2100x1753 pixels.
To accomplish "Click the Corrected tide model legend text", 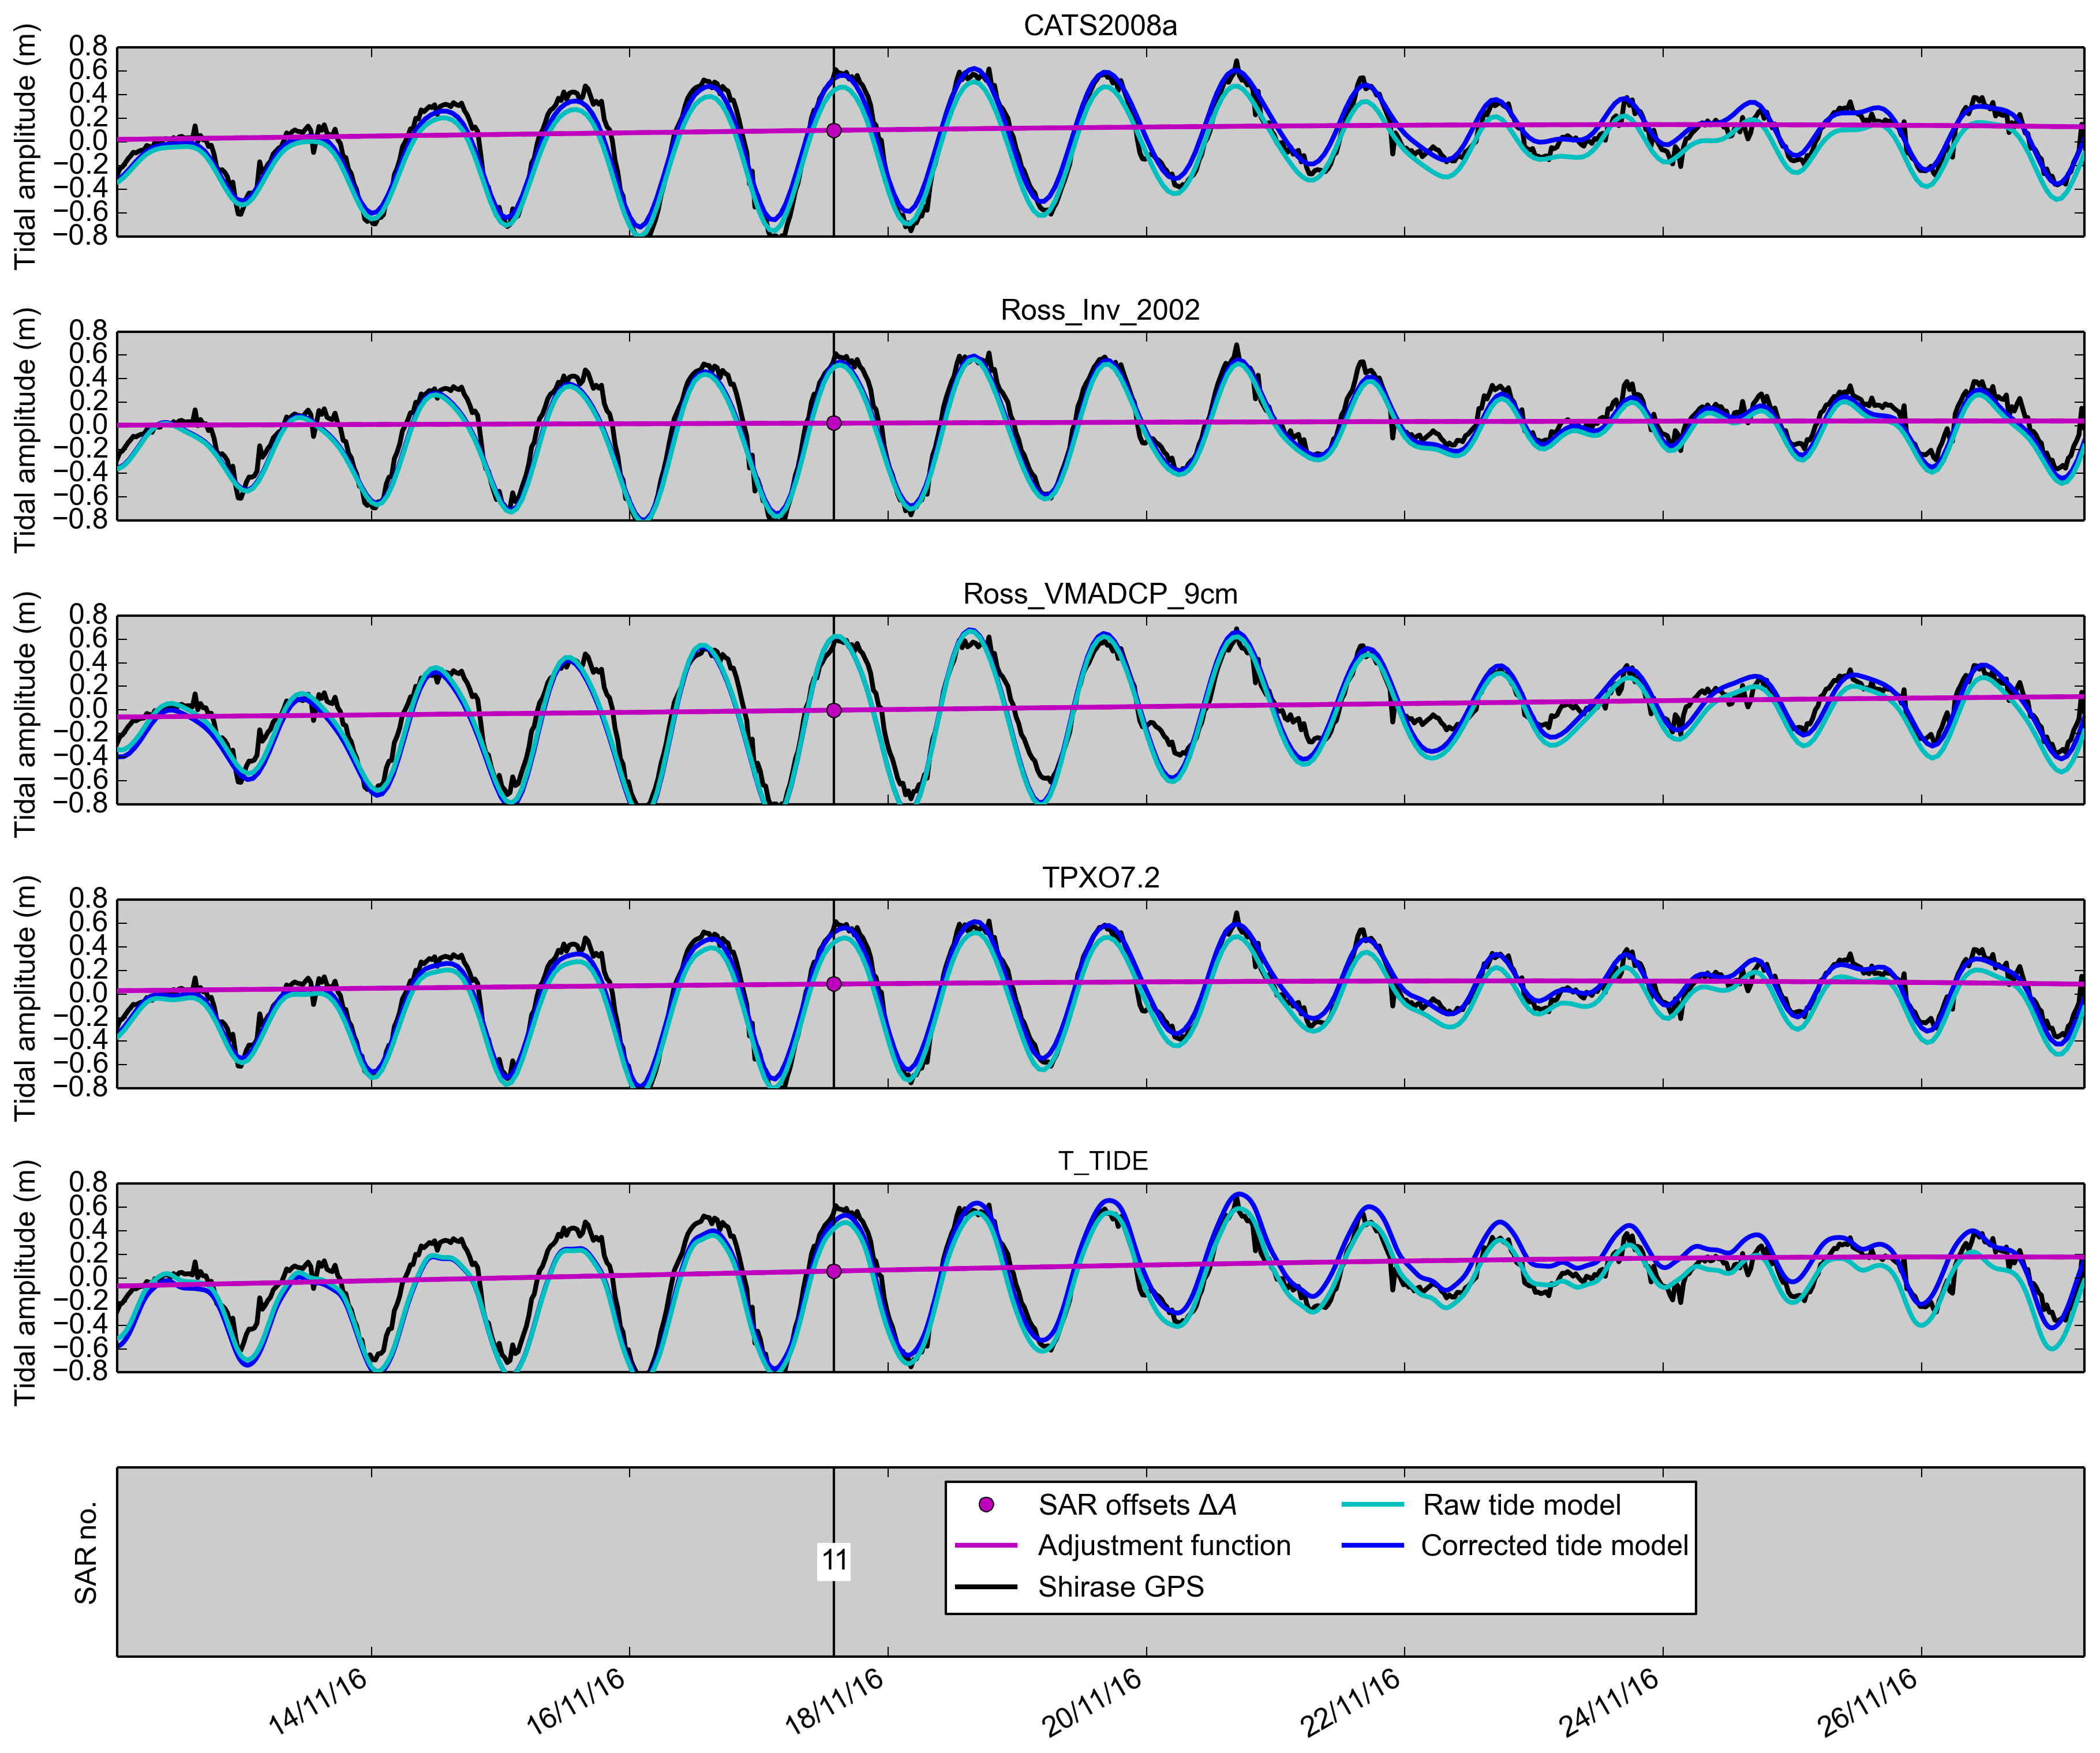I will pyautogui.click(x=1554, y=1545).
